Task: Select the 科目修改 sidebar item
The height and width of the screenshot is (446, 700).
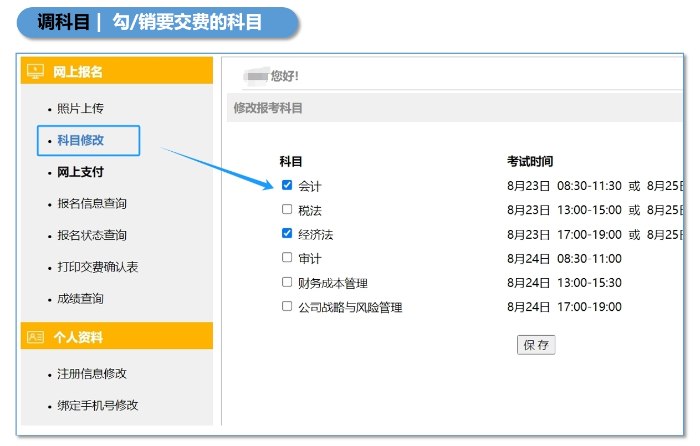Action: pos(81,140)
